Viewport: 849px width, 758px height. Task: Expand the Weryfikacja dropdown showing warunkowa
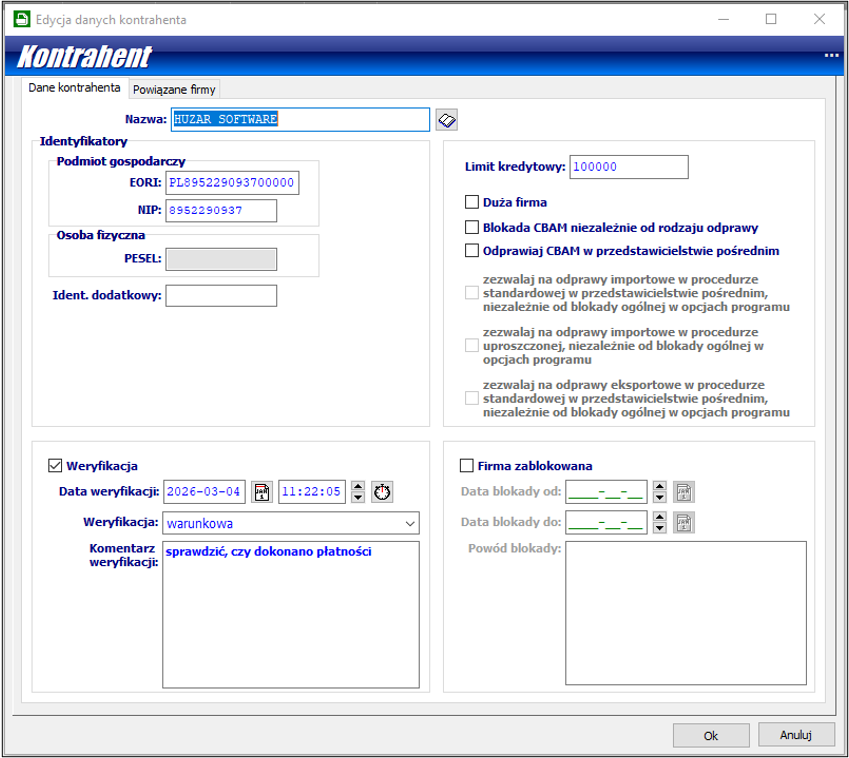[x=410, y=523]
